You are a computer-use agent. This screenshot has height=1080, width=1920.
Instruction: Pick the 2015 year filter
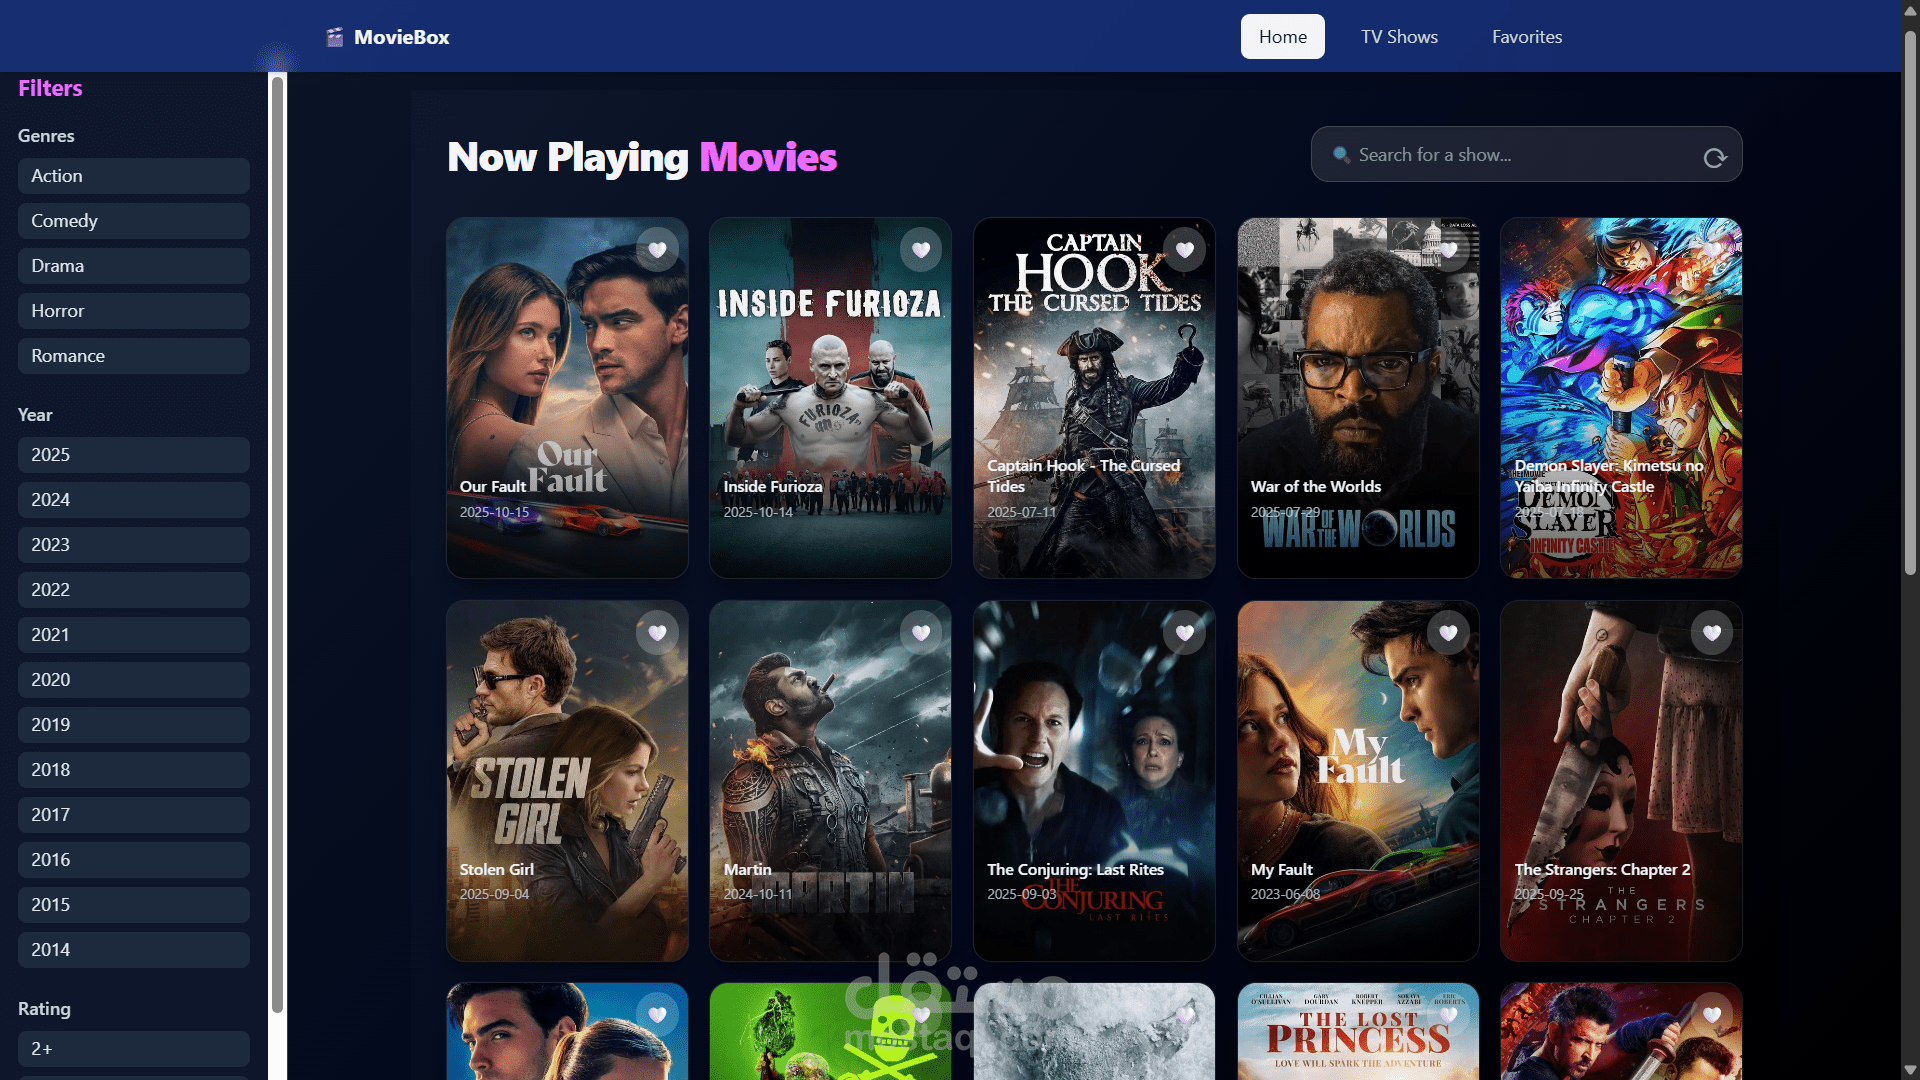134,905
